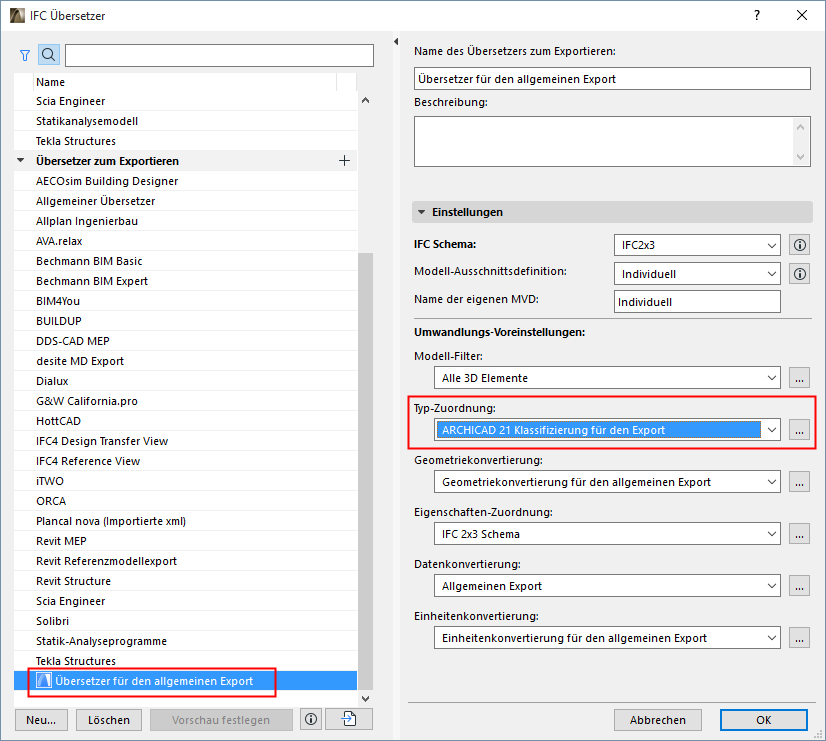
Task: Select Plancal nova (Importierte xml)
Action: click(x=185, y=521)
